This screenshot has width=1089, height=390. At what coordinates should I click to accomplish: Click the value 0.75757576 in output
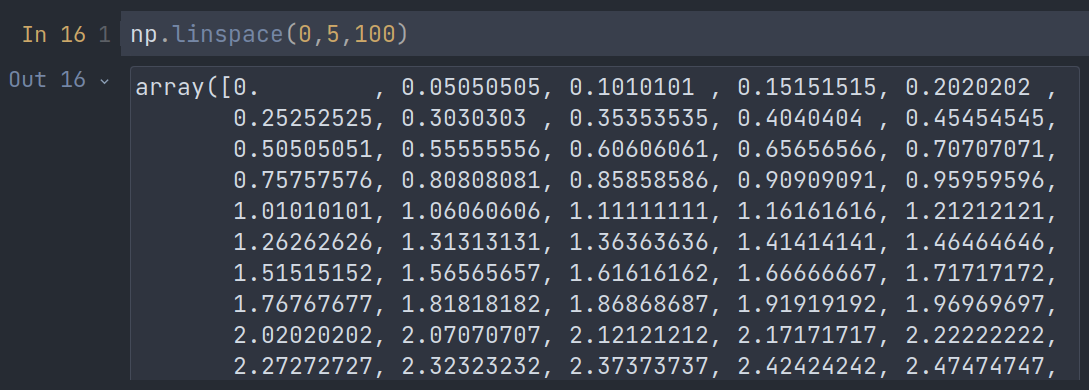tap(303, 180)
